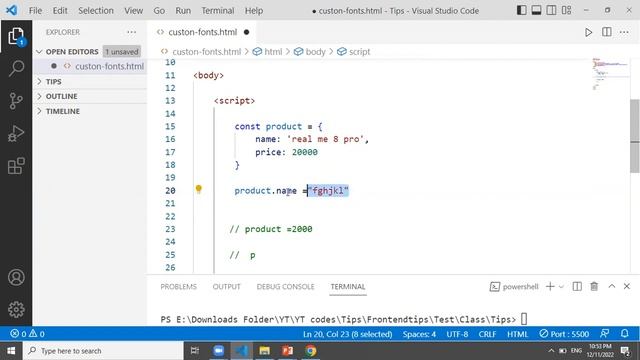Image resolution: width=640 pixels, height=360 pixels.
Task: Open the Extensions view
Action: [x=16, y=166]
